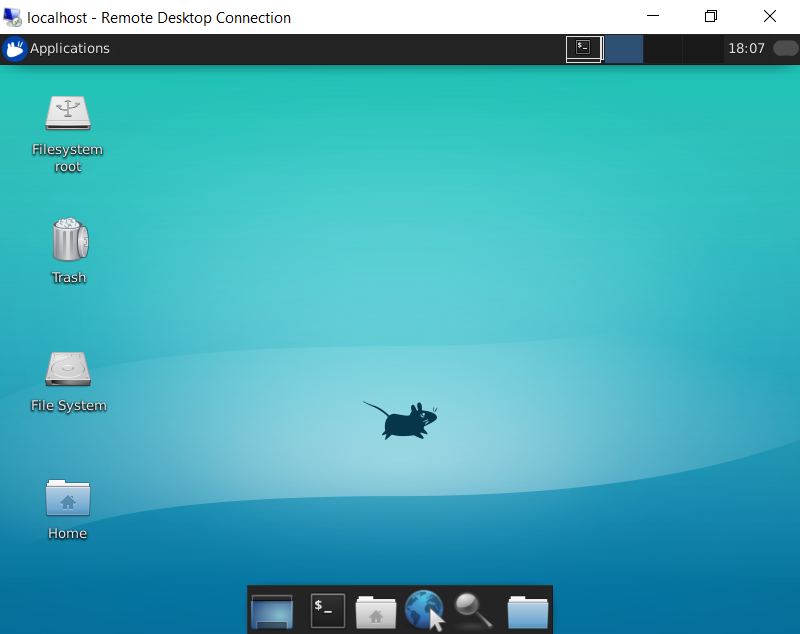Click the rounded user button beside clock
800x634 pixels.
pos(786,48)
